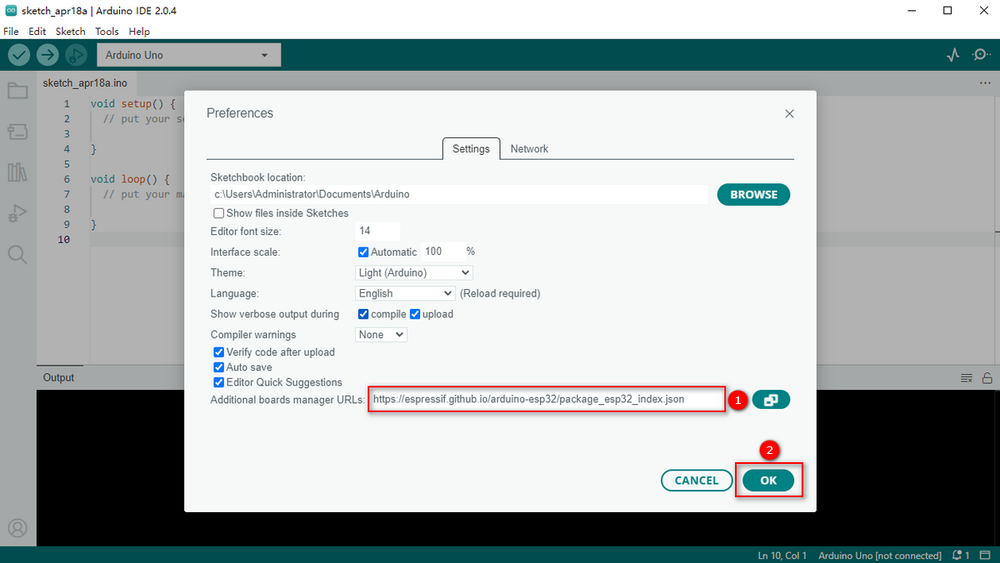Open the Compiler warnings dropdown
Viewport: 1000px width, 563px height.
(x=381, y=335)
